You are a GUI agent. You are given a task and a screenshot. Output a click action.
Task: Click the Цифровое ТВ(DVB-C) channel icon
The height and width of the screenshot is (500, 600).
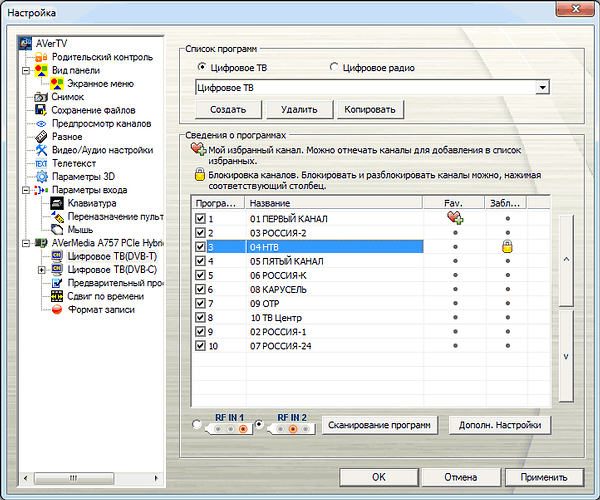[x=57, y=269]
